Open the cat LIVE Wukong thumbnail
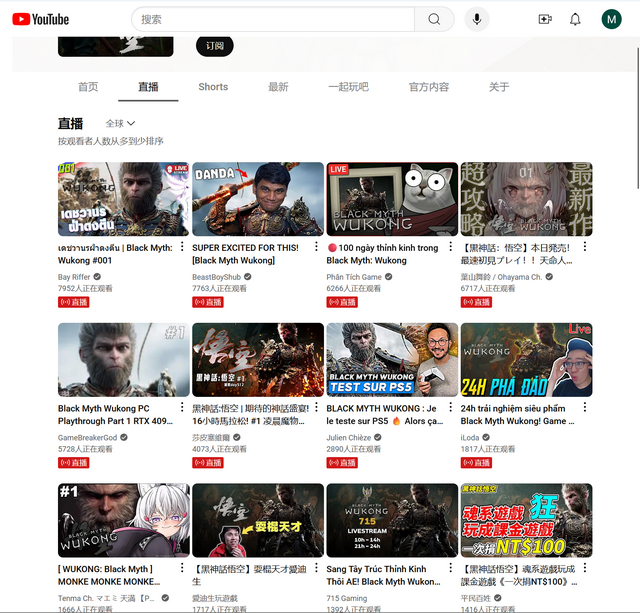The image size is (640, 613). coord(392,199)
